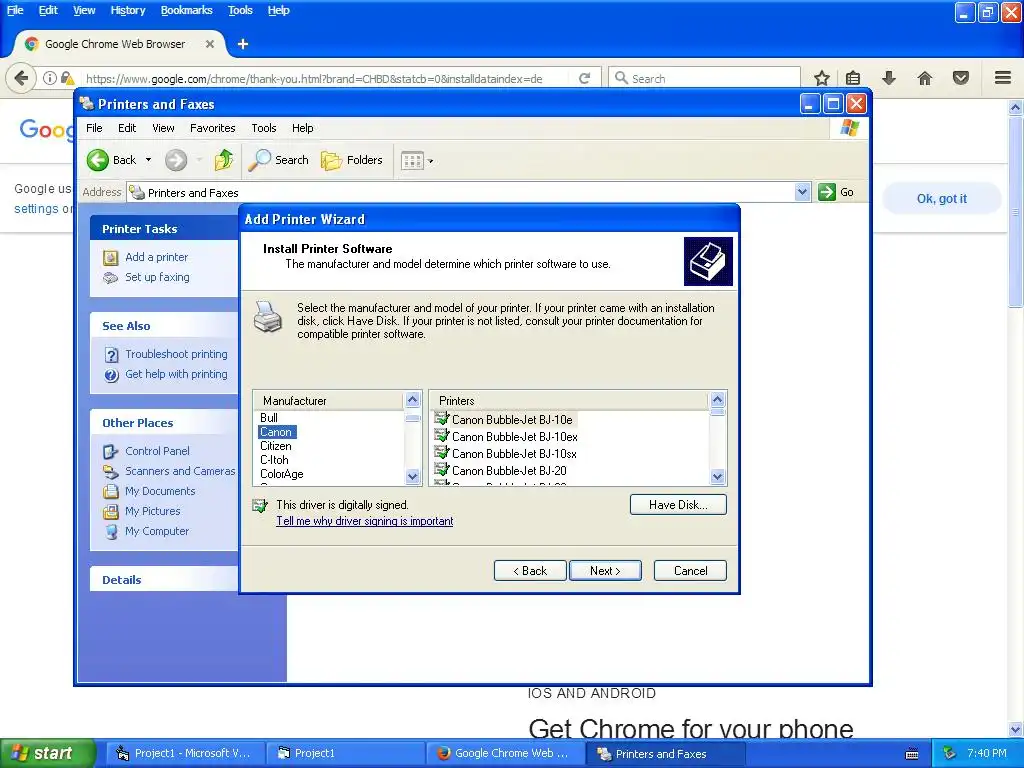
Task: Click the Firefox reload page icon
Action: pyautogui.click(x=584, y=78)
